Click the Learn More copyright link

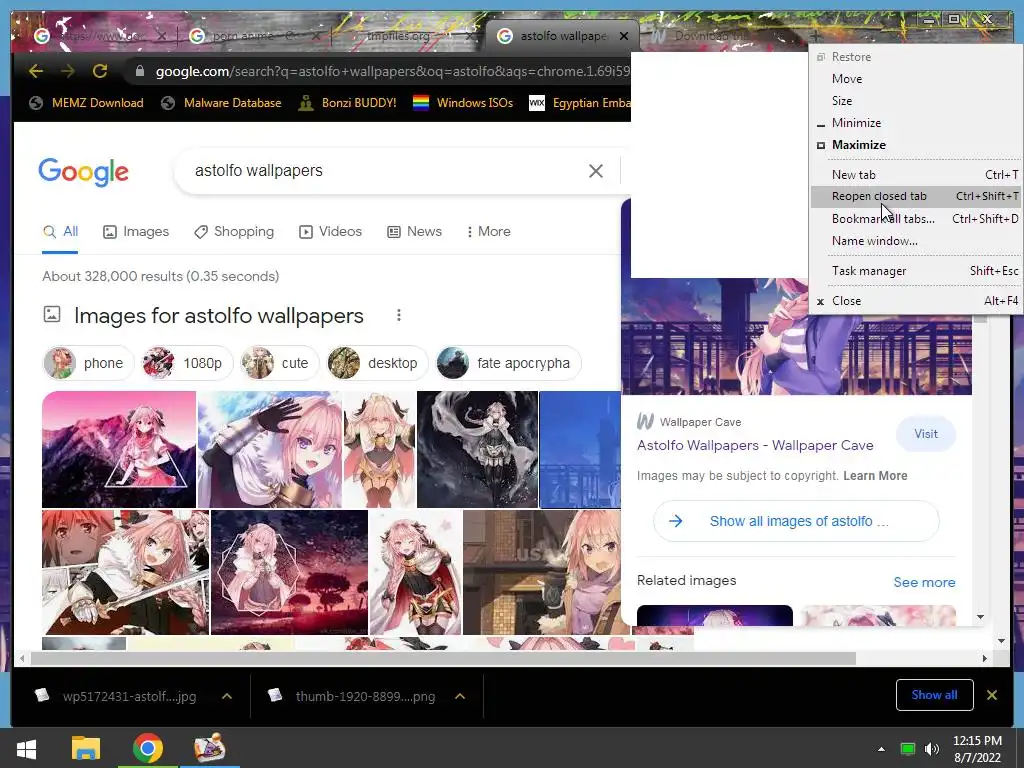(x=875, y=475)
